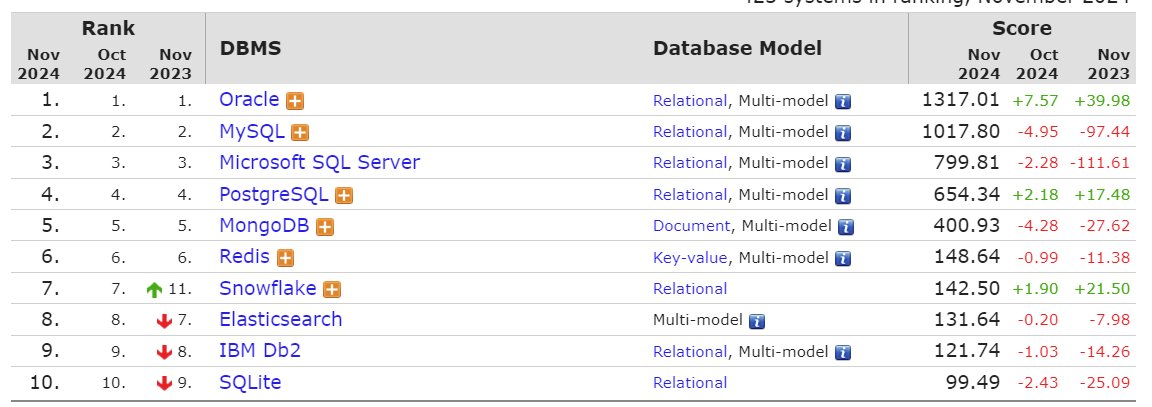Click the -25.09 yearly change for SQLite
1152x407 pixels.
1105,383
